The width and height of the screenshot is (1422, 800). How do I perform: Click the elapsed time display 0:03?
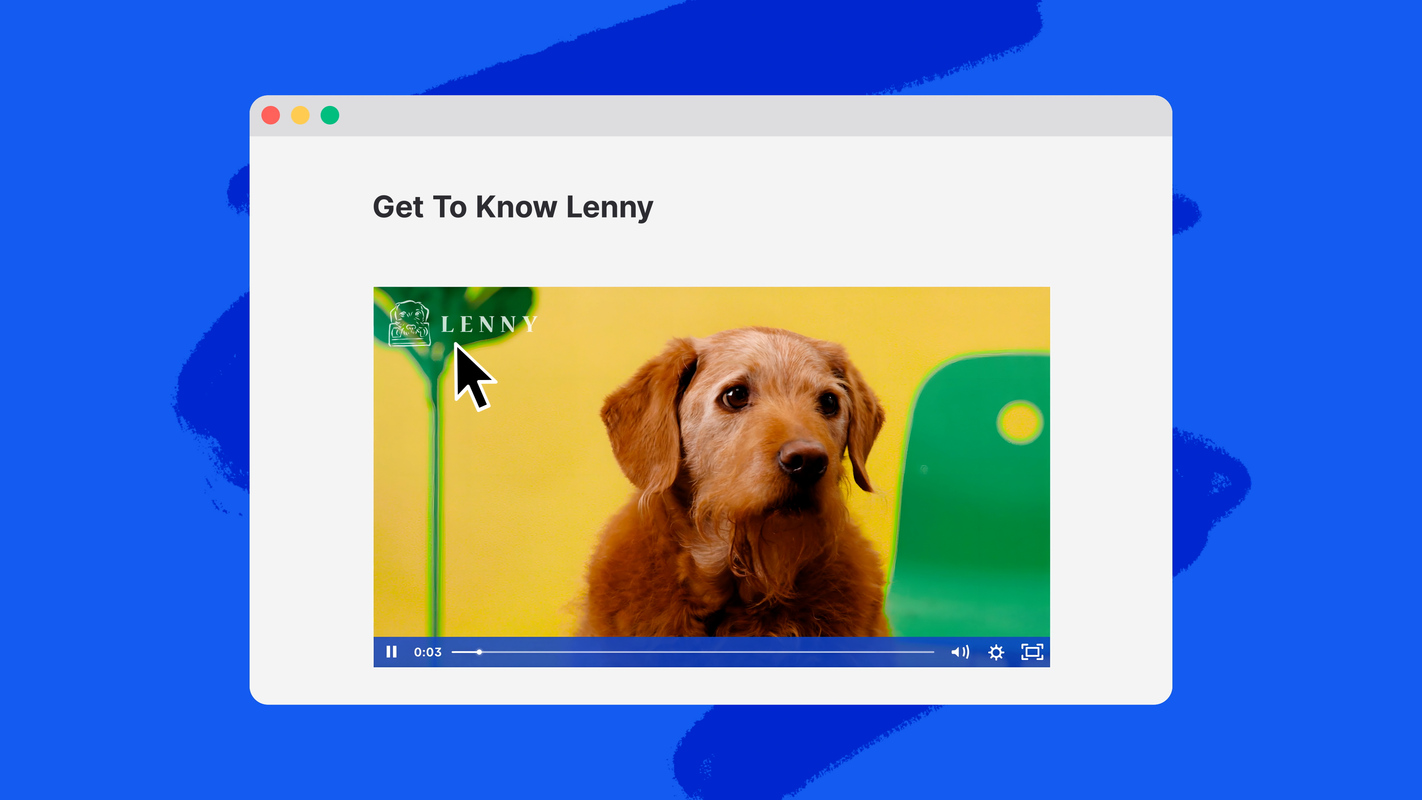(427, 651)
